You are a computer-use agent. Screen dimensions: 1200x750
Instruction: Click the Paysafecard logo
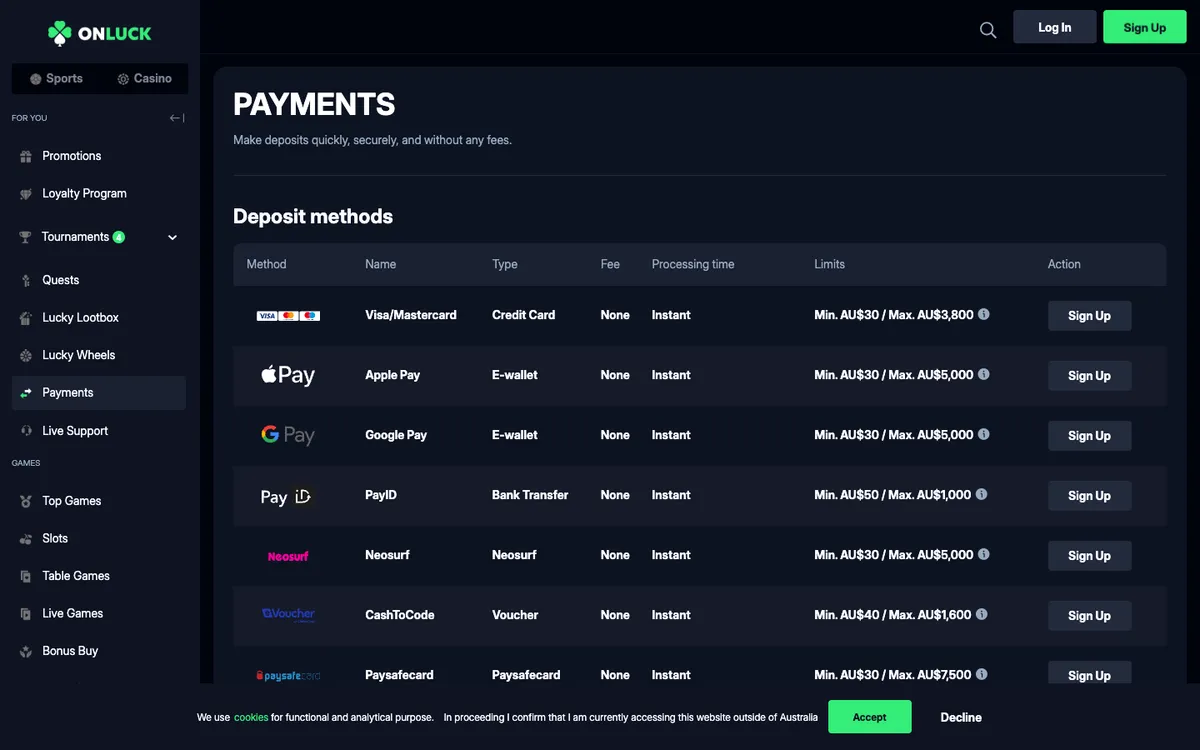tap(288, 676)
